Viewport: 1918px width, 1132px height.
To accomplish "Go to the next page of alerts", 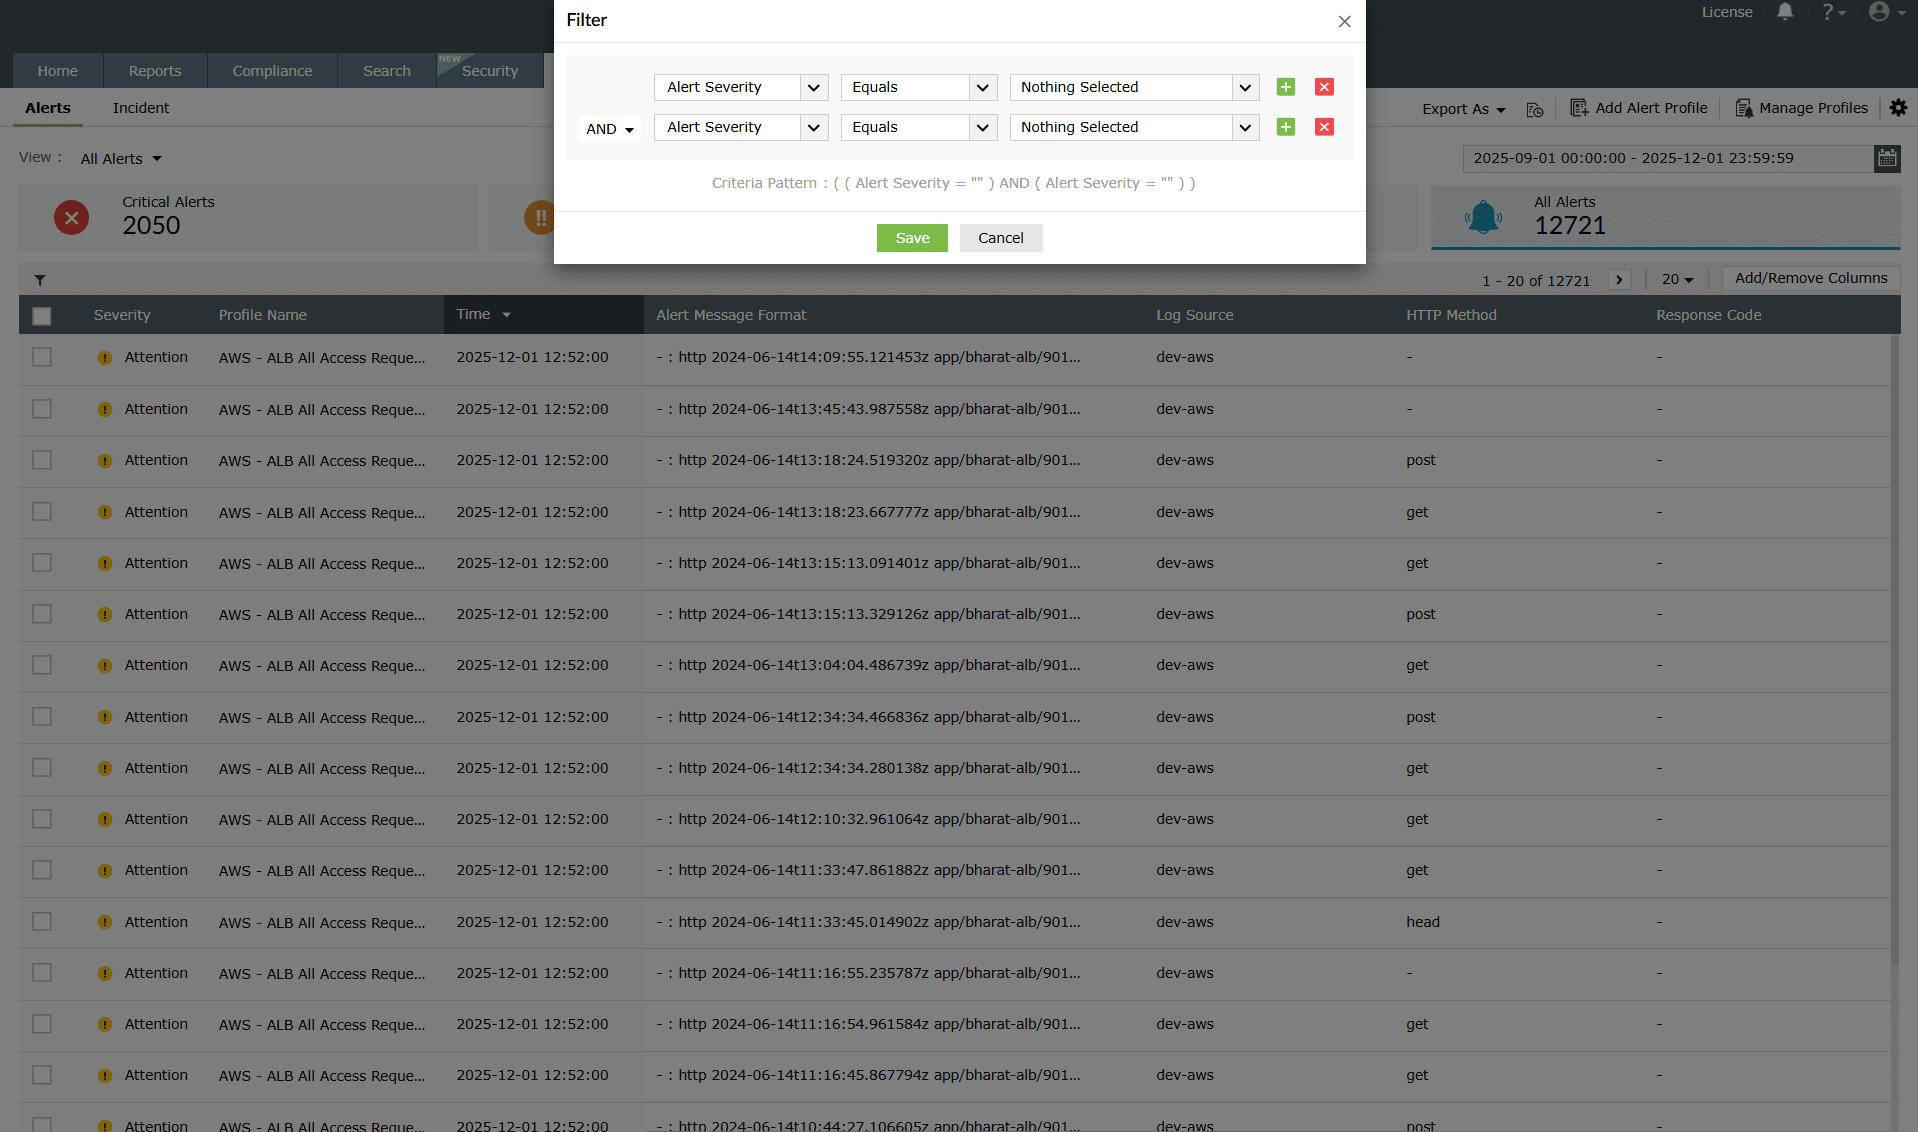I will [x=1618, y=279].
